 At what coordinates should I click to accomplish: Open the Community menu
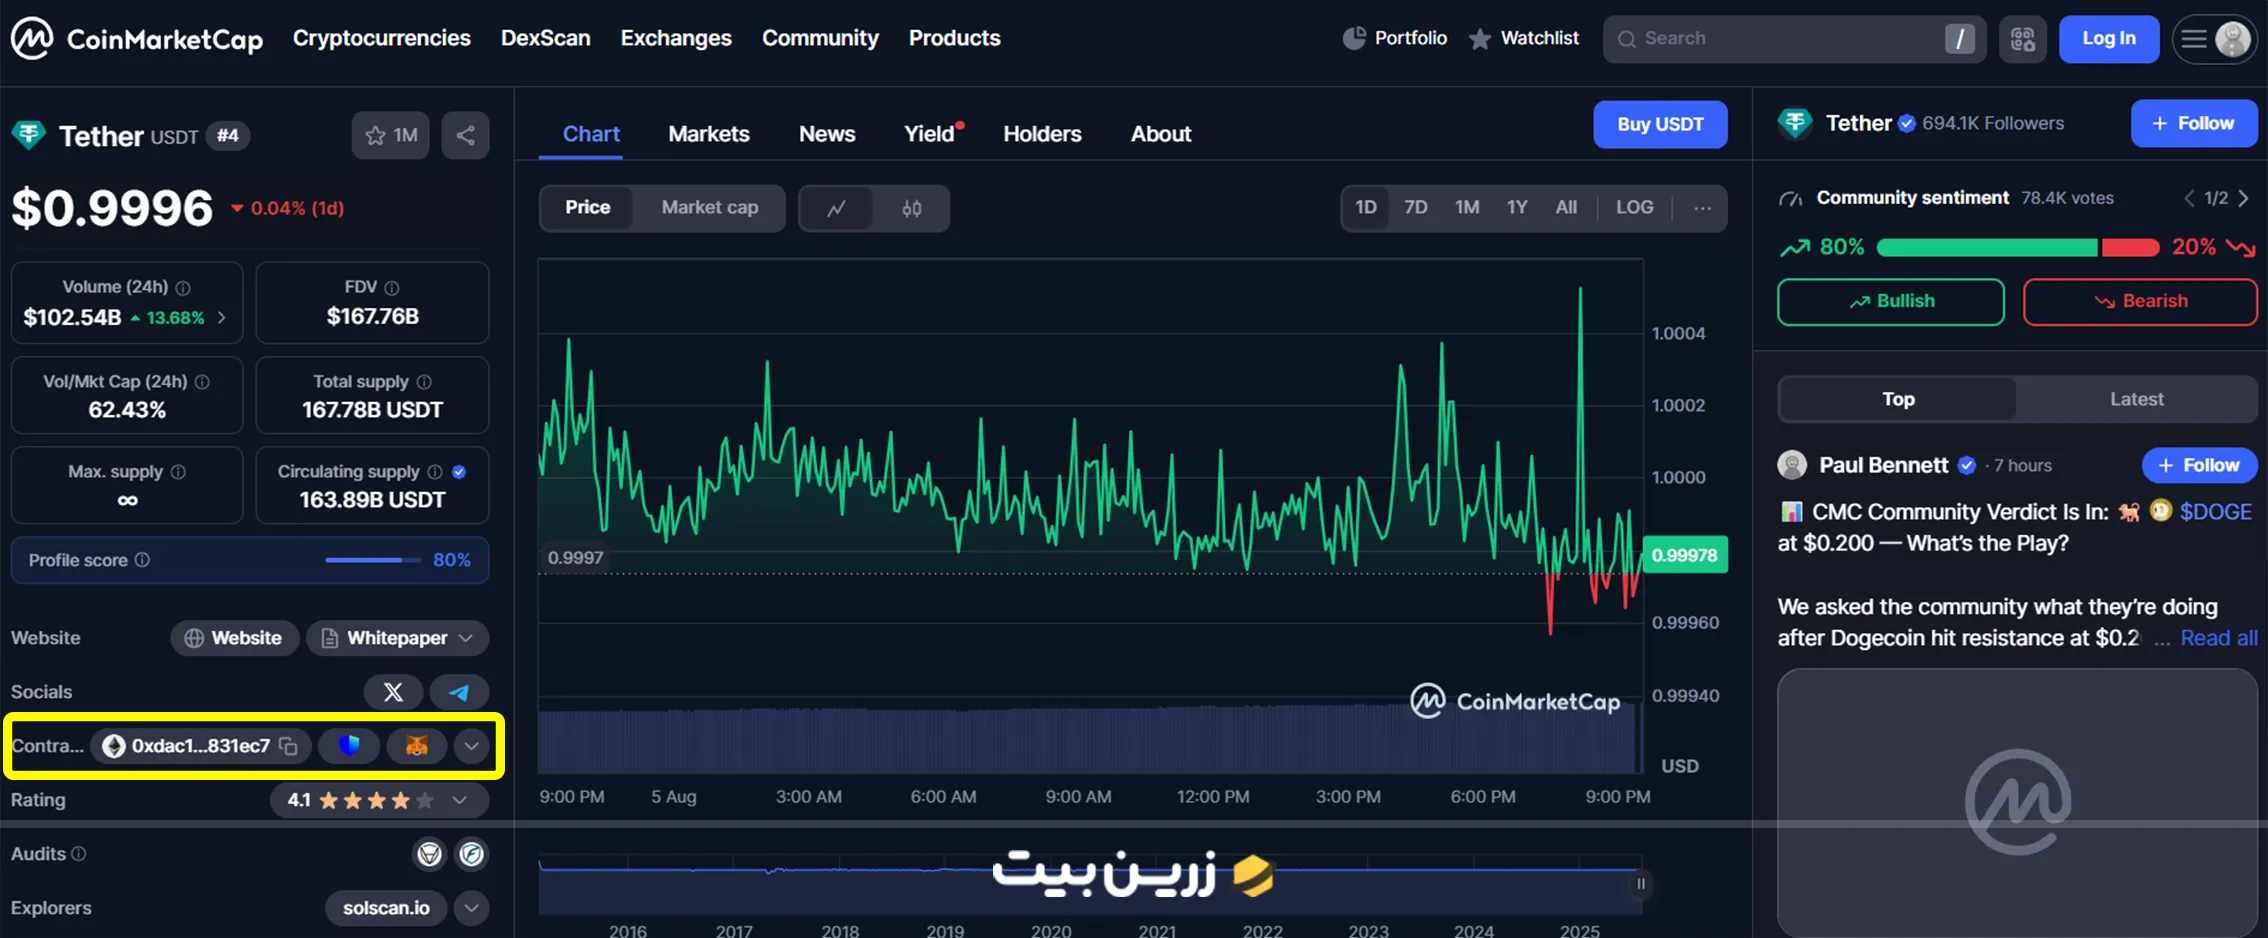click(x=820, y=38)
